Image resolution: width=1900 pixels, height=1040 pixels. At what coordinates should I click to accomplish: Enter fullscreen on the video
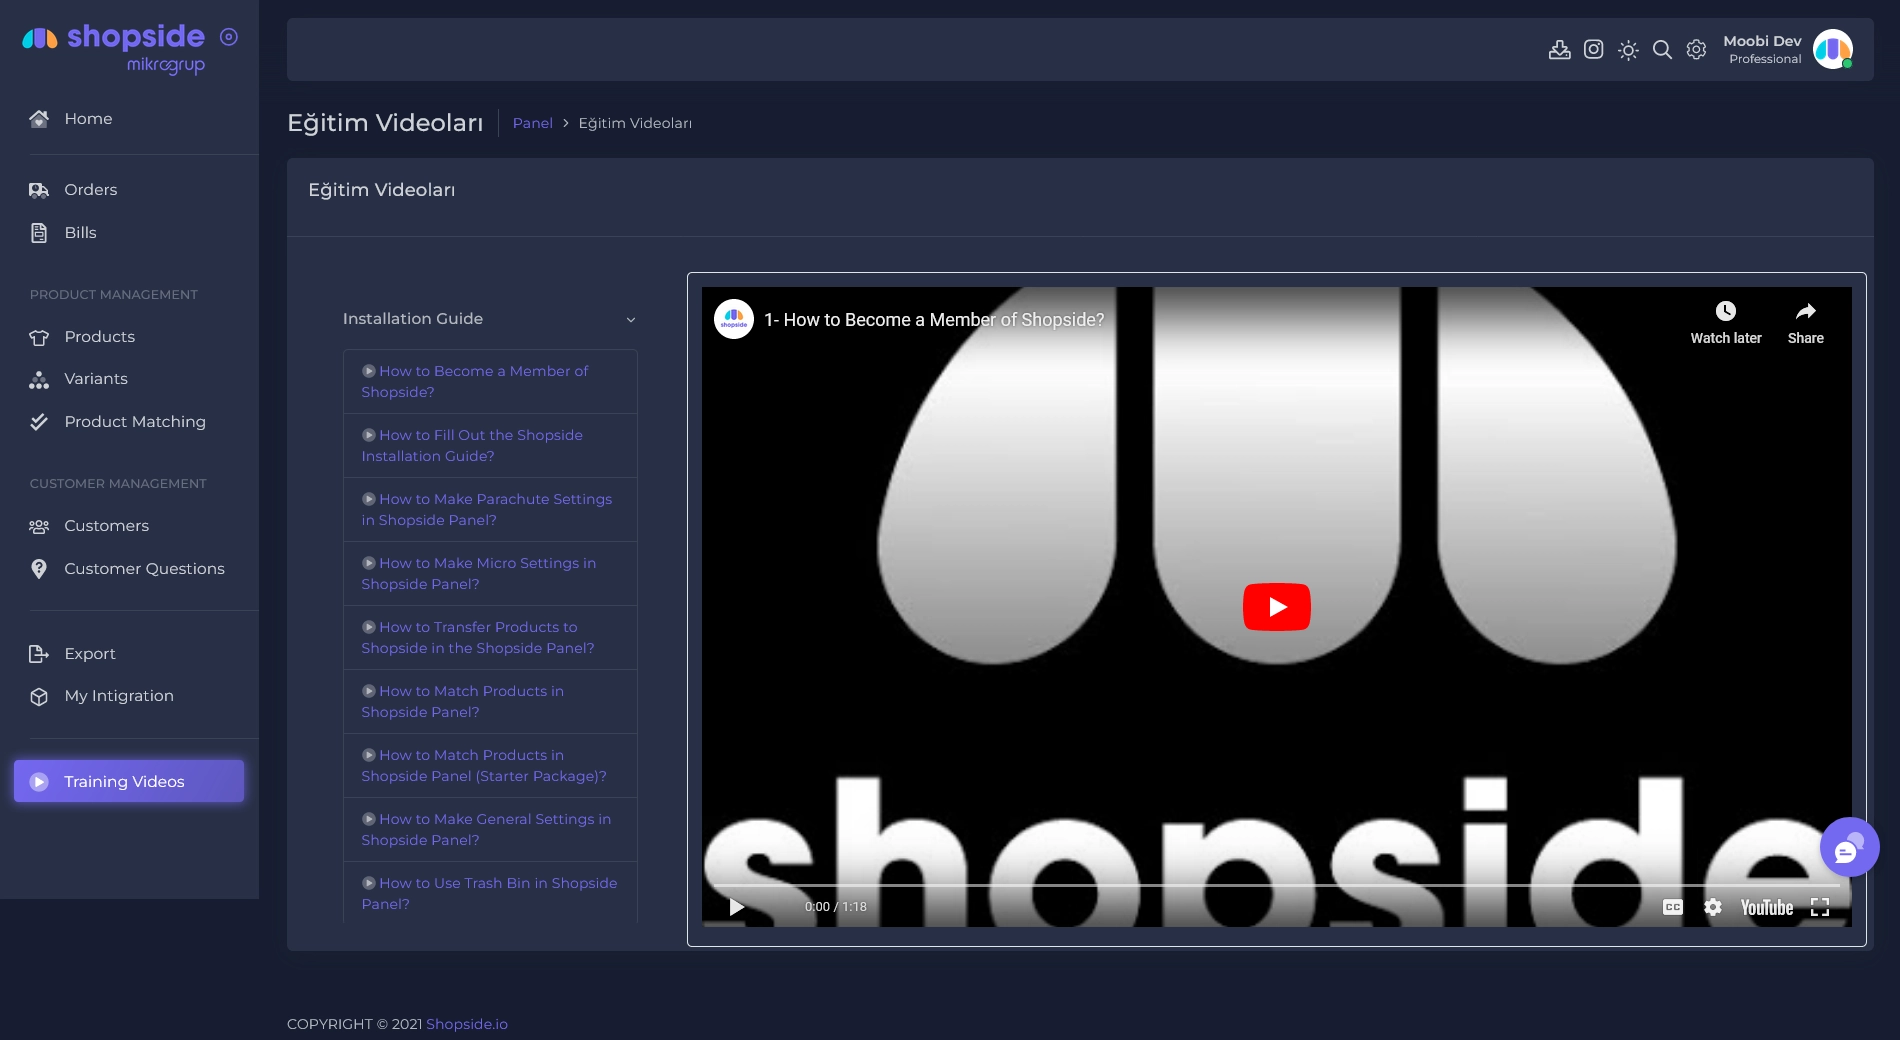[x=1820, y=907]
